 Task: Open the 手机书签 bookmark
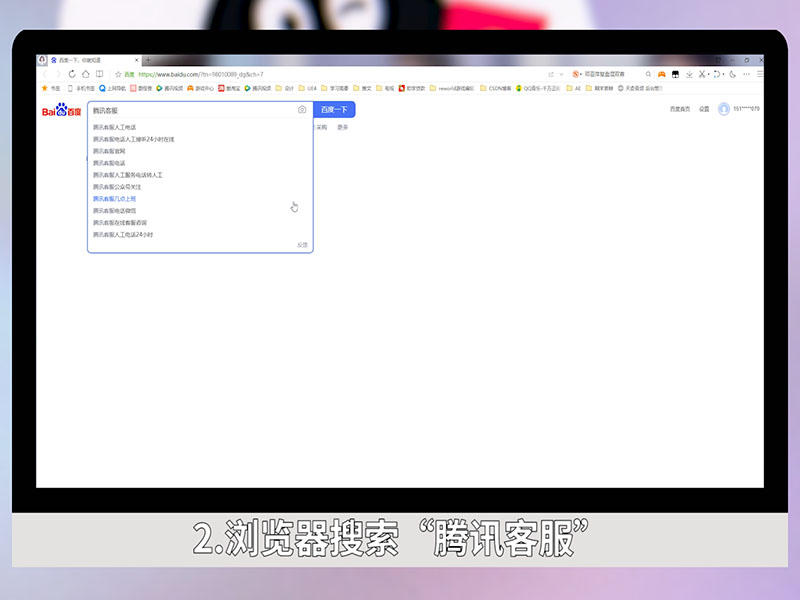[x=81, y=88]
